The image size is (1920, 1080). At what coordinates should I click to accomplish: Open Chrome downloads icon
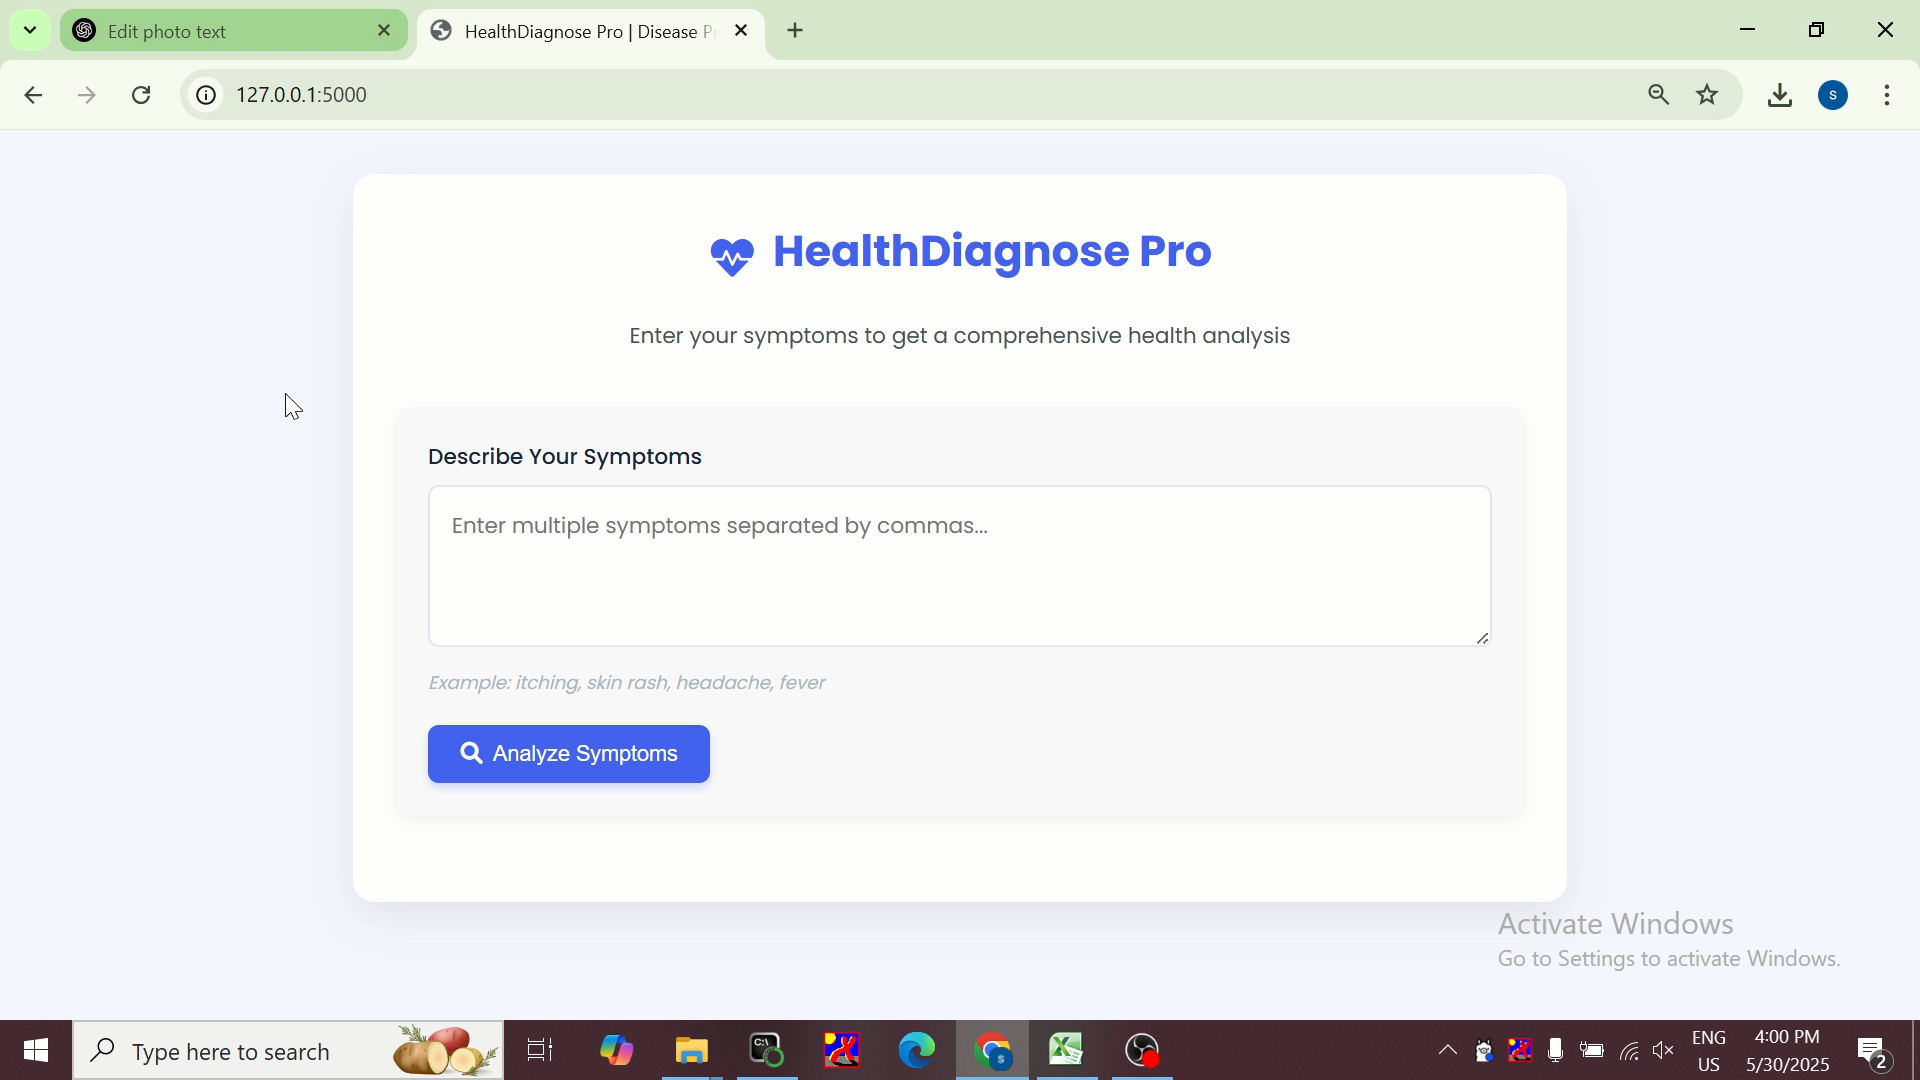tap(1779, 95)
